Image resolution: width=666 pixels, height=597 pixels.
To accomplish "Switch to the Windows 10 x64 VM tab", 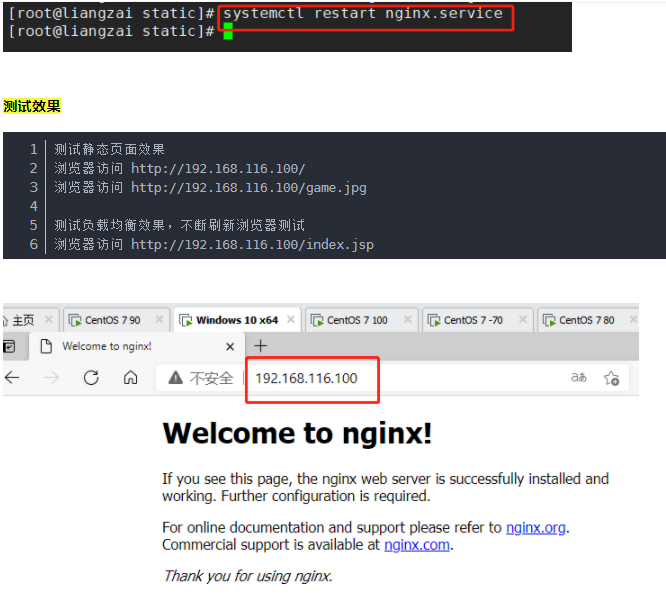I will point(237,320).
